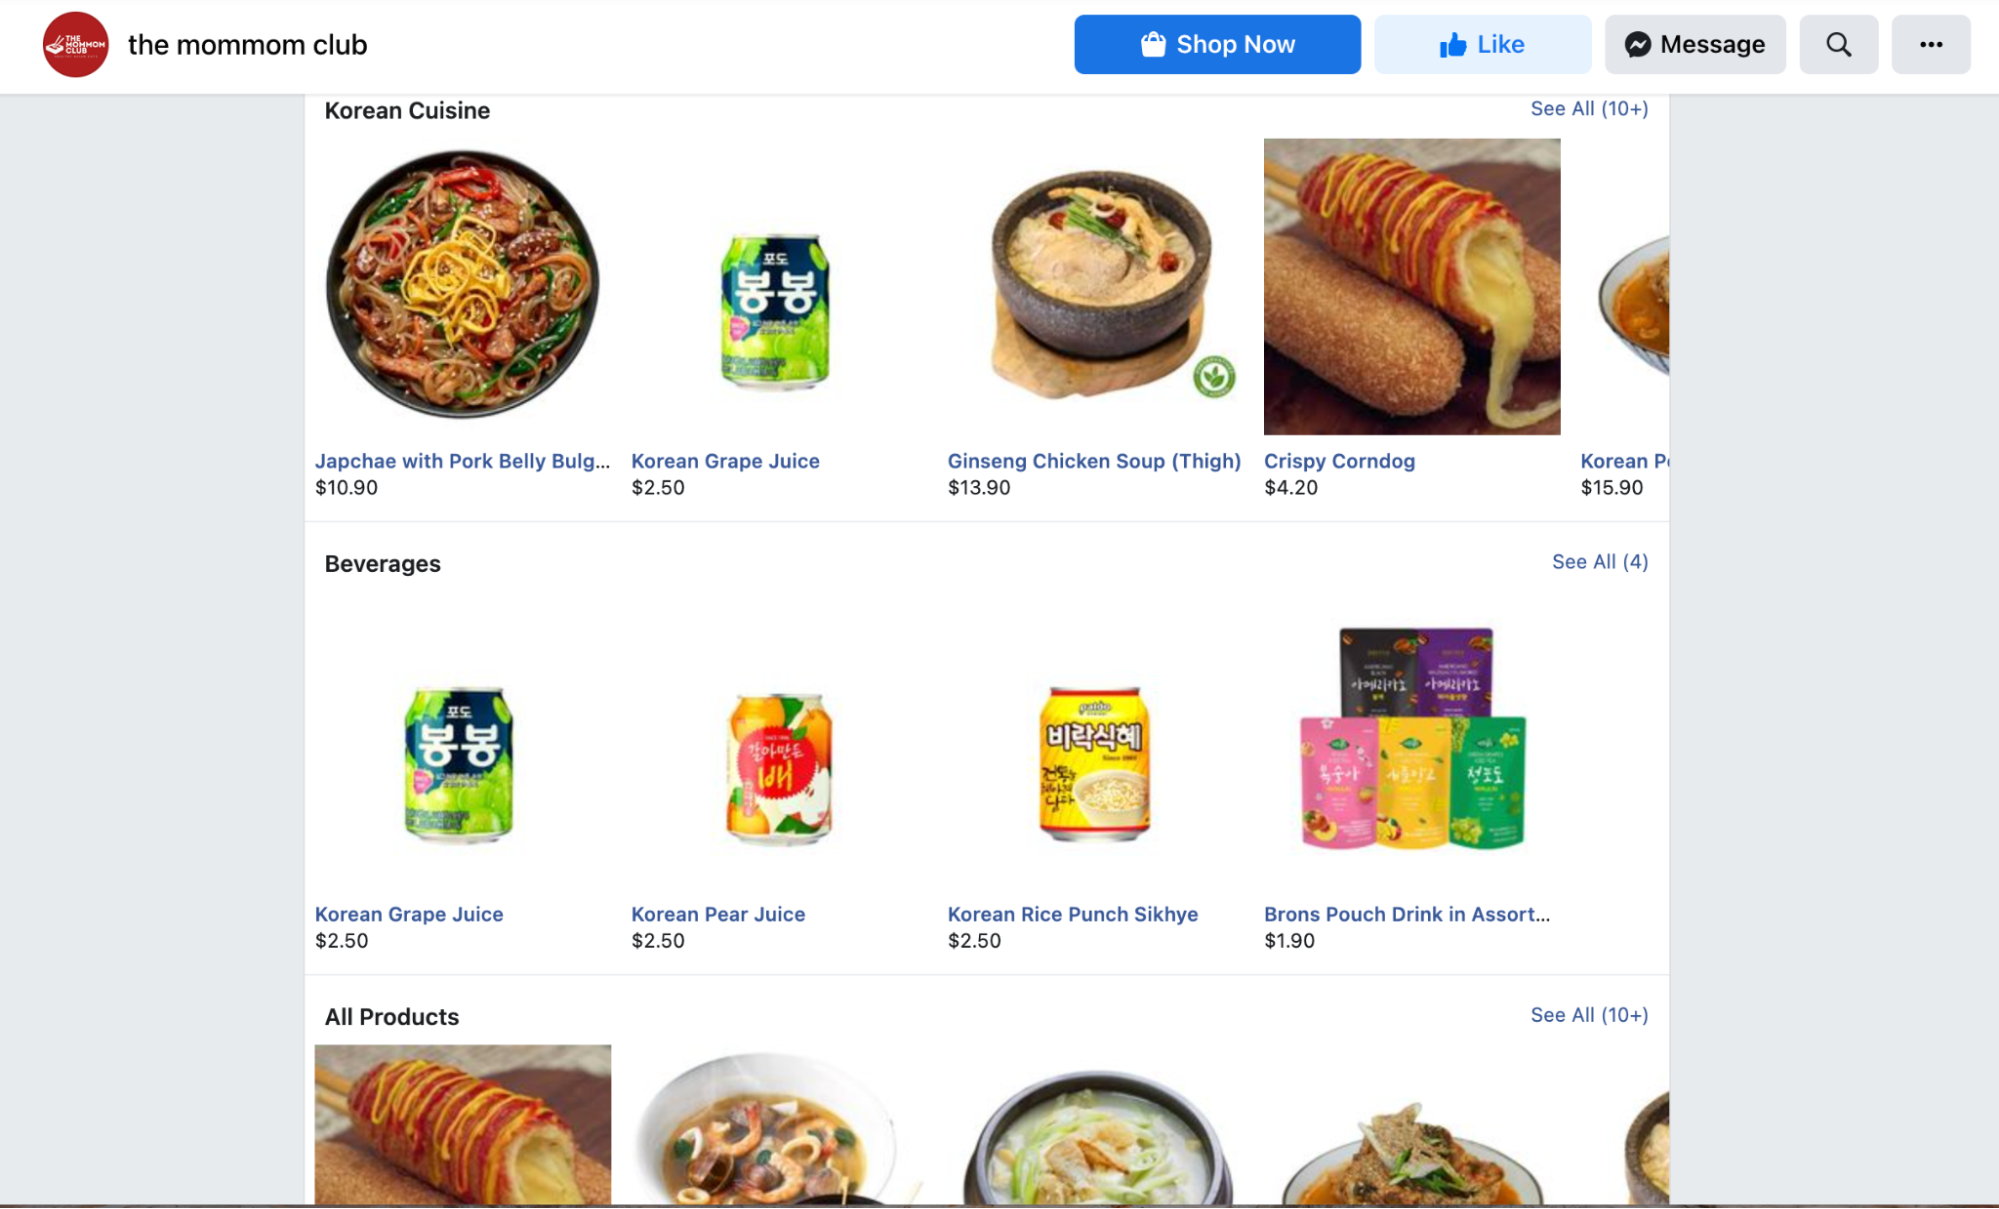Click the shopping bag inside Shop Now
Image resolution: width=1999 pixels, height=1209 pixels.
tap(1152, 44)
